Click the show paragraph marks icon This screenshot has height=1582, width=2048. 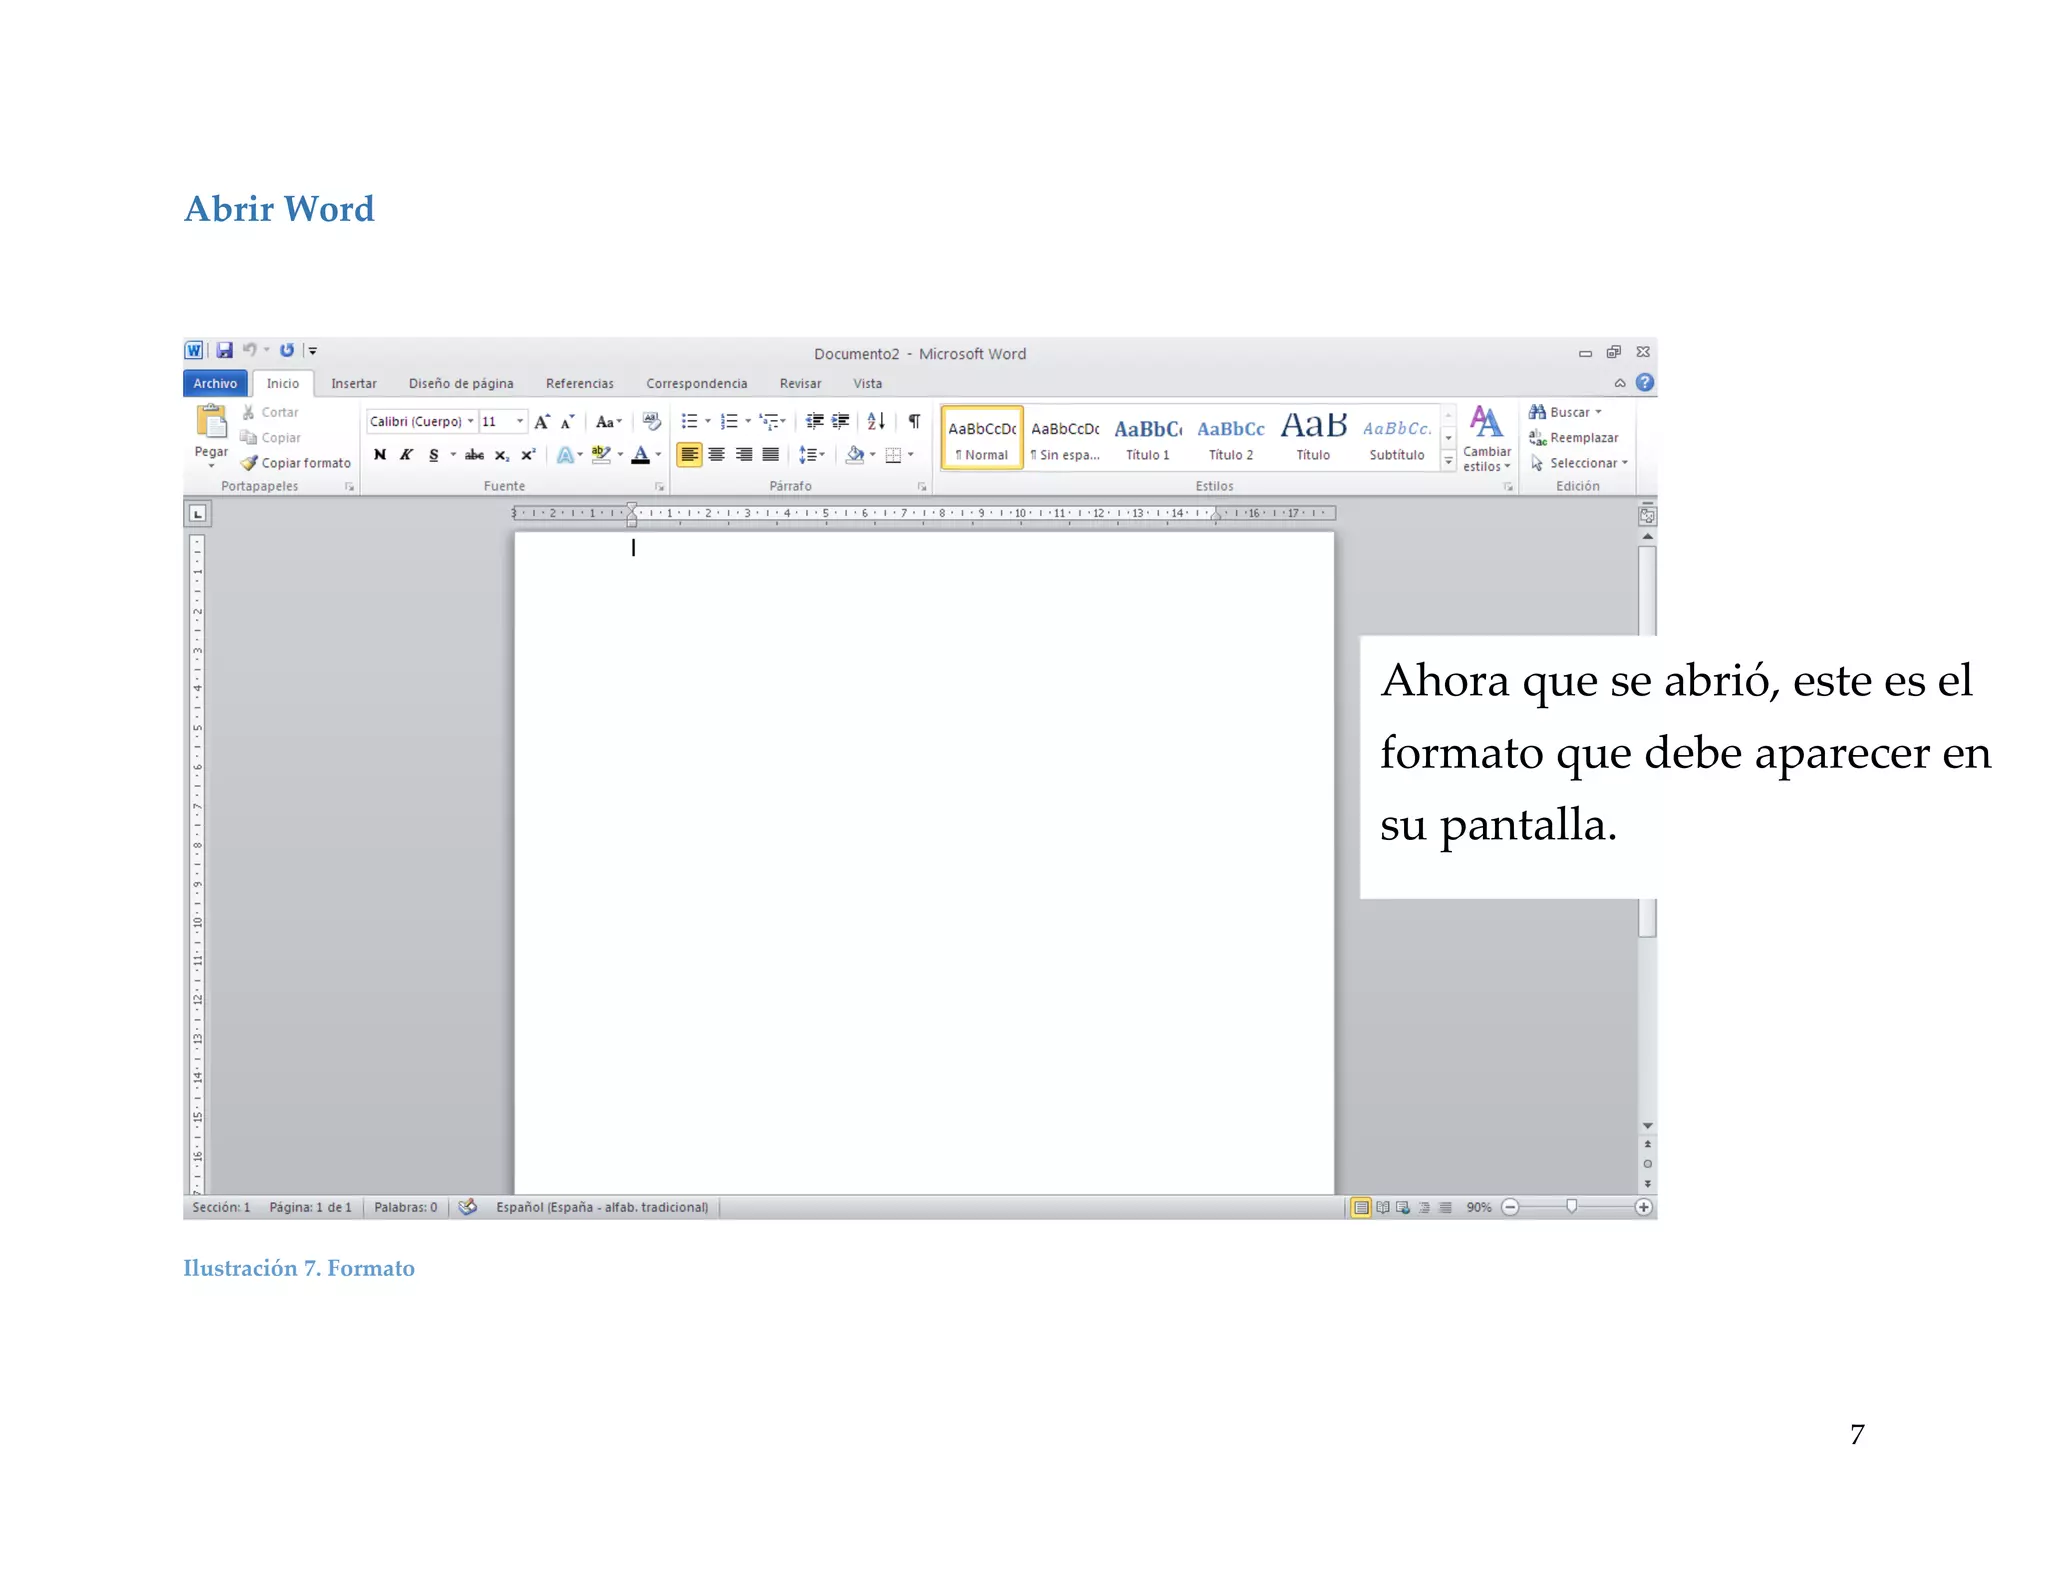click(914, 421)
